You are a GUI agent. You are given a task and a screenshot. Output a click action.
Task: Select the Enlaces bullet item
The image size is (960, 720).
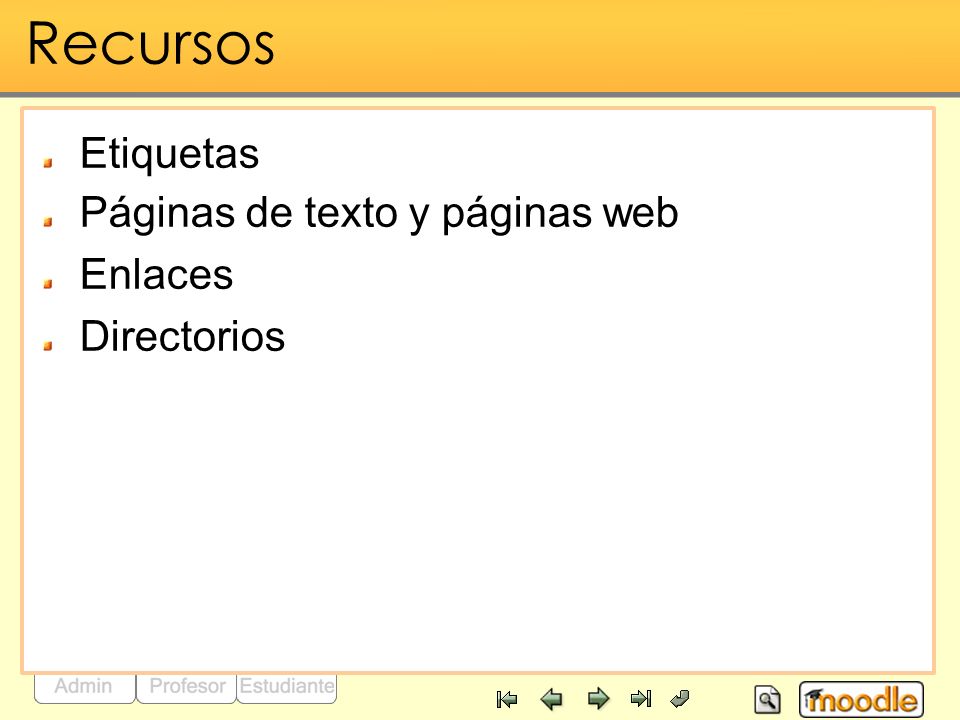tap(157, 274)
